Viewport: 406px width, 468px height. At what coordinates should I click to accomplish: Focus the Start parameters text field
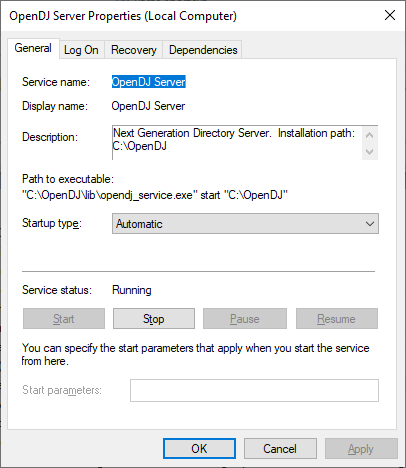pos(254,390)
